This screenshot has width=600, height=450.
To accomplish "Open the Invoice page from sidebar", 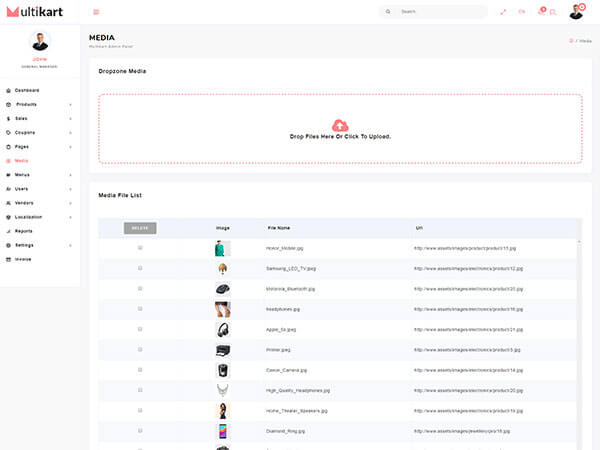I will pos(23,259).
